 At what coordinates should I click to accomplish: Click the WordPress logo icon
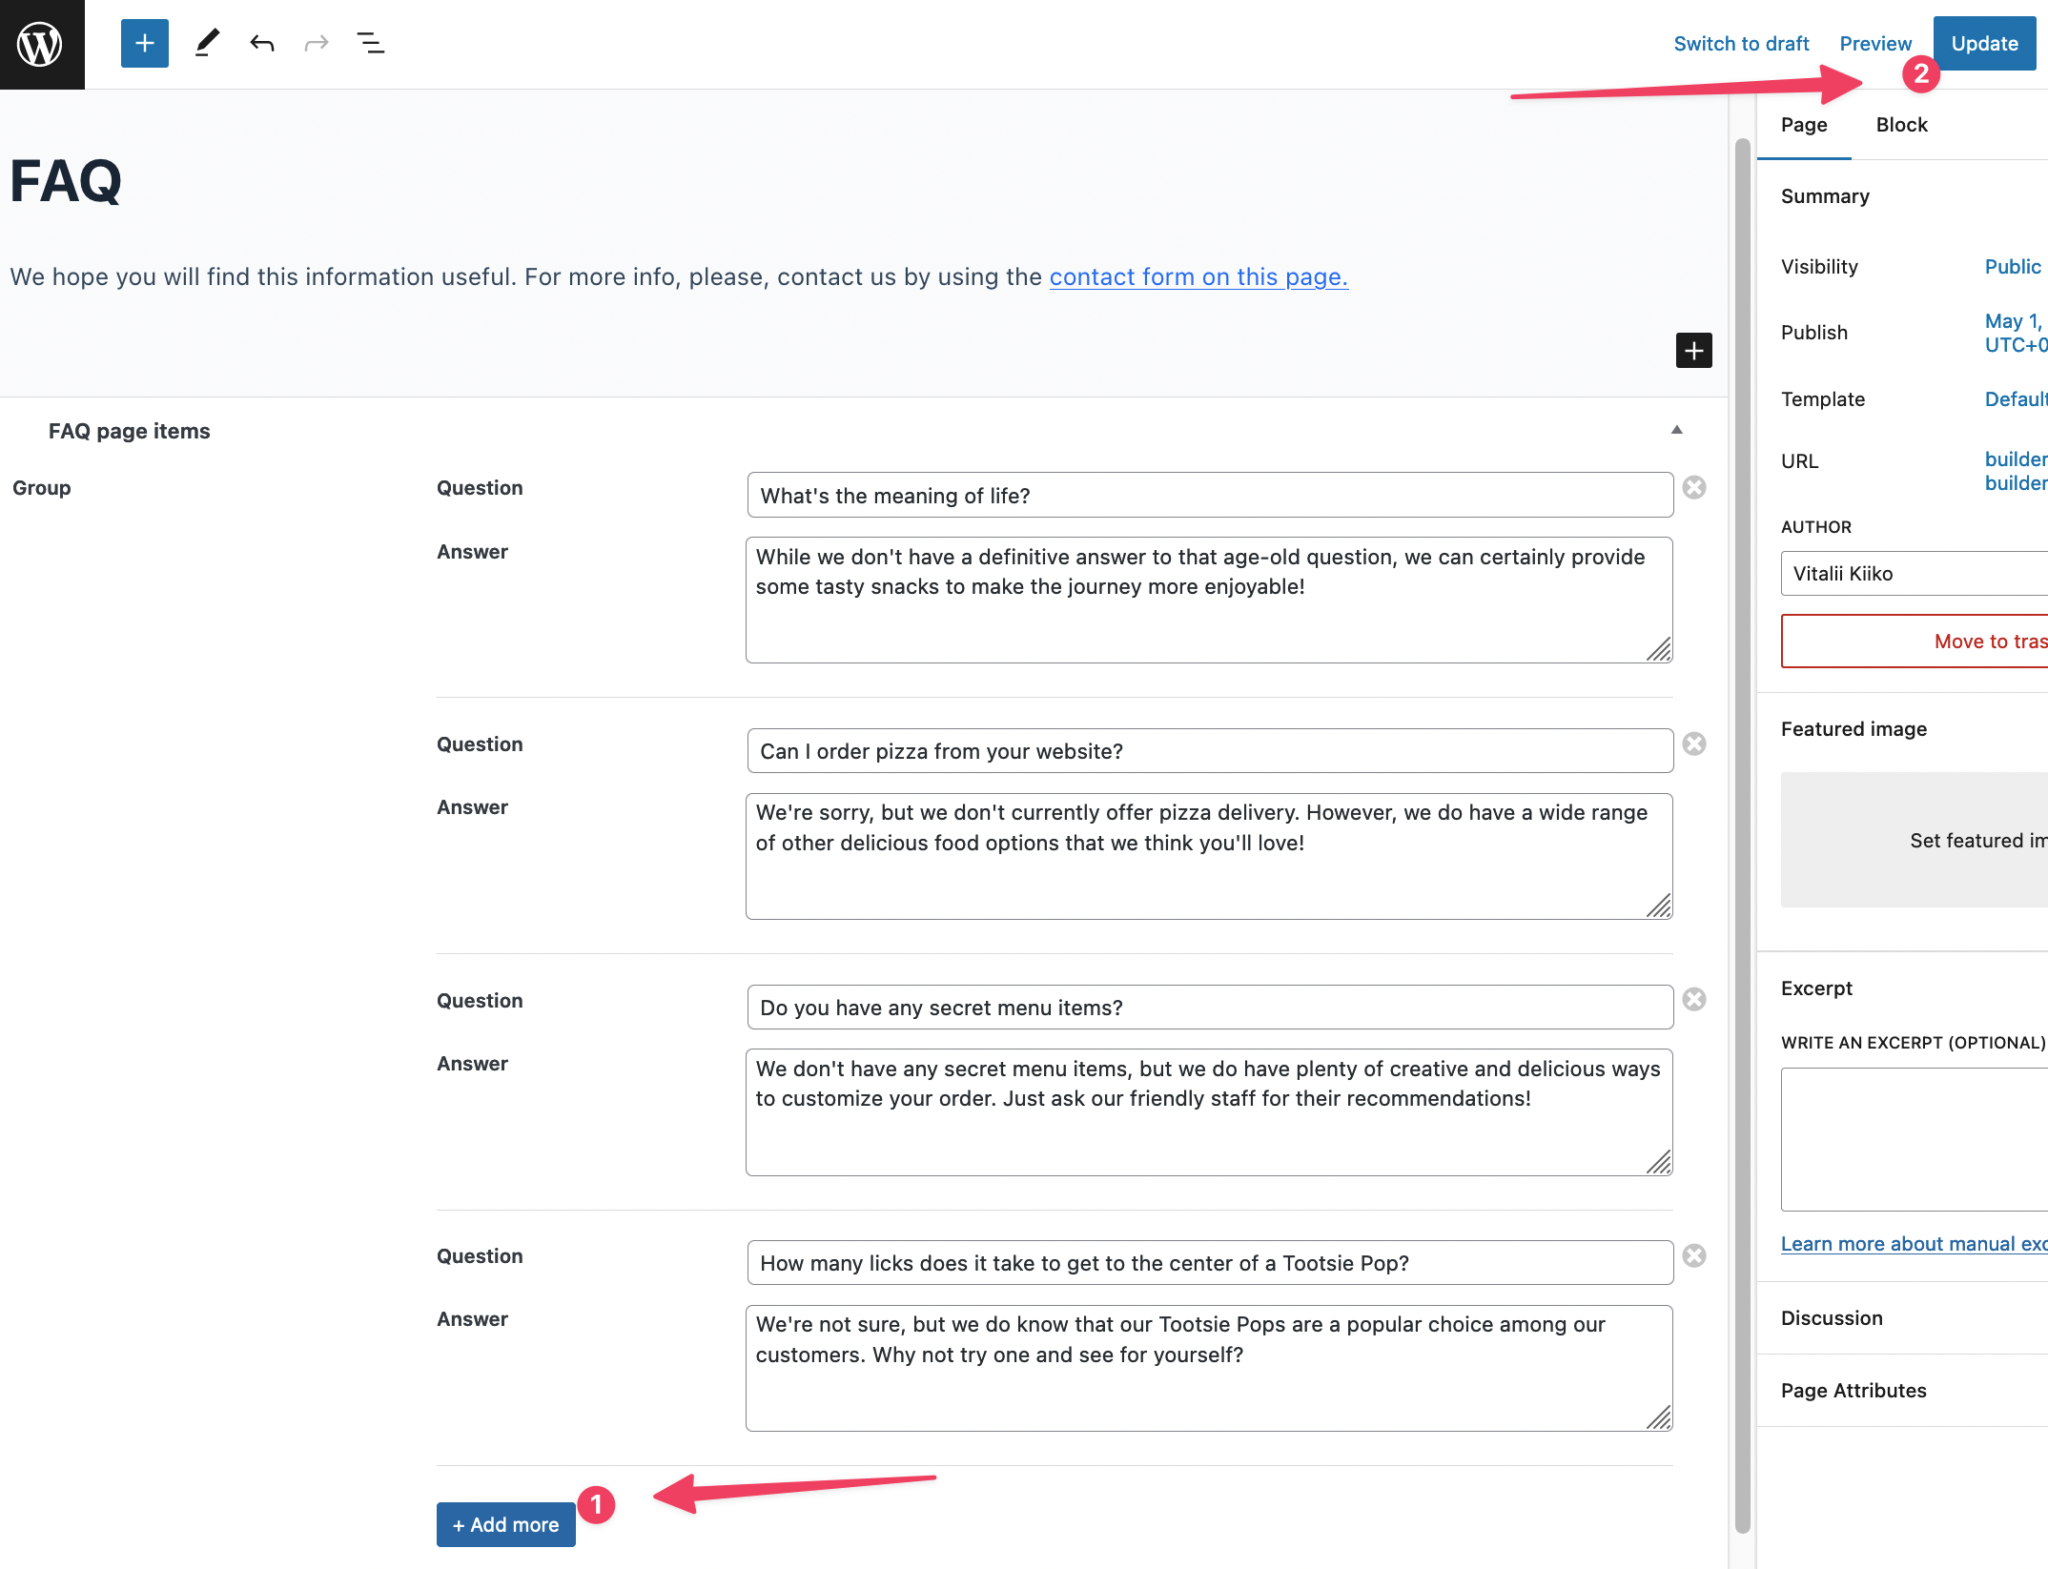[x=41, y=43]
